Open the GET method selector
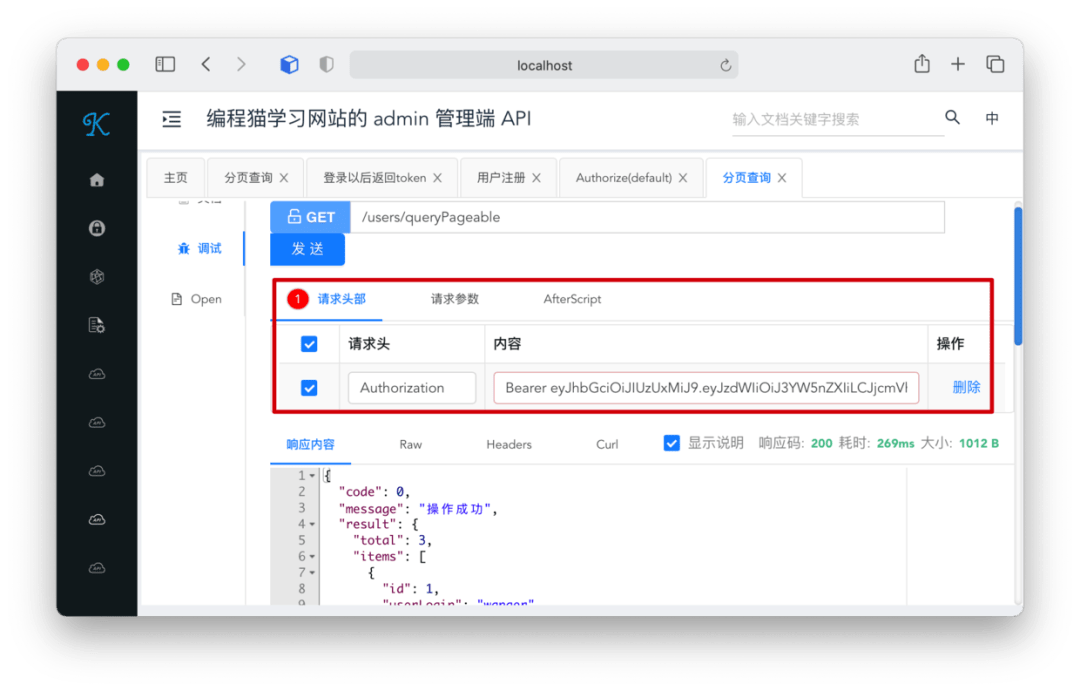Screen dimensions: 1080x691 click(309, 216)
